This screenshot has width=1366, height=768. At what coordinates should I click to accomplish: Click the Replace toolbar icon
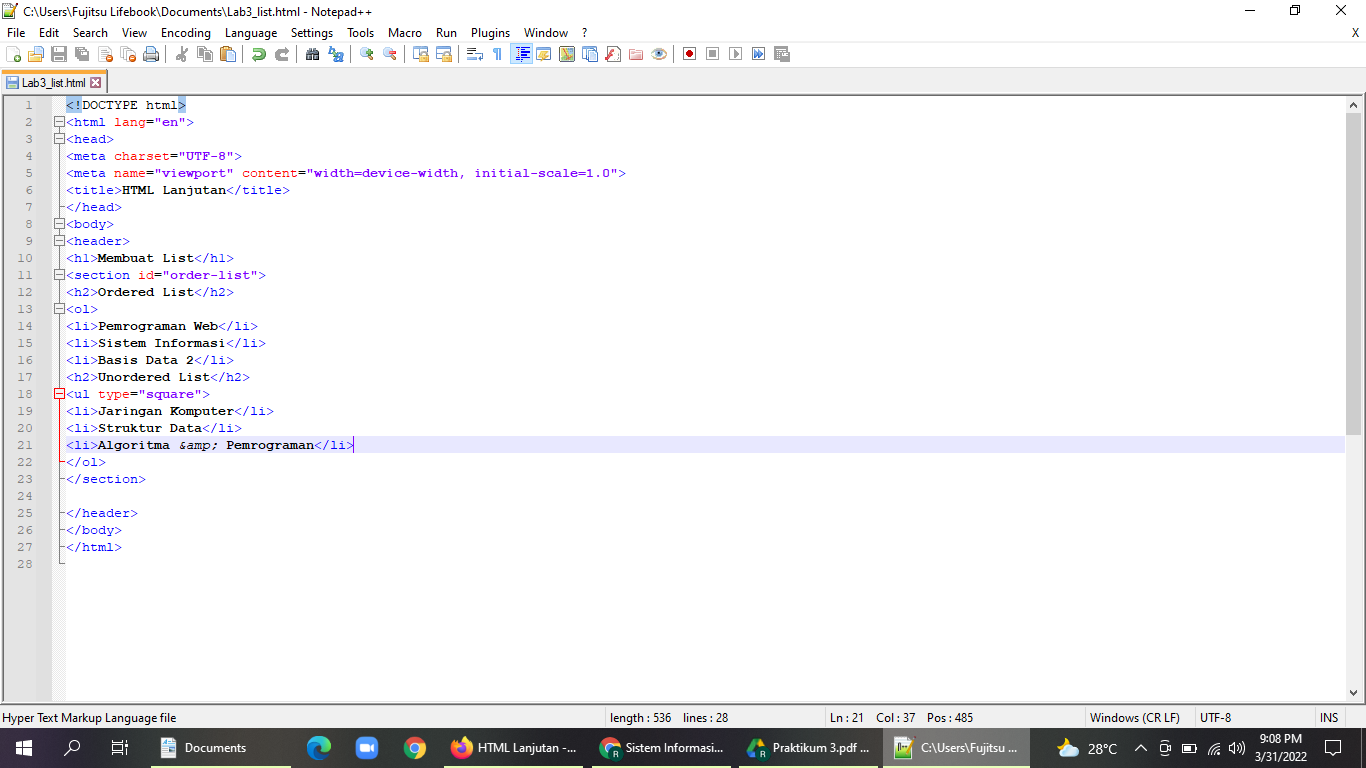(x=336, y=54)
